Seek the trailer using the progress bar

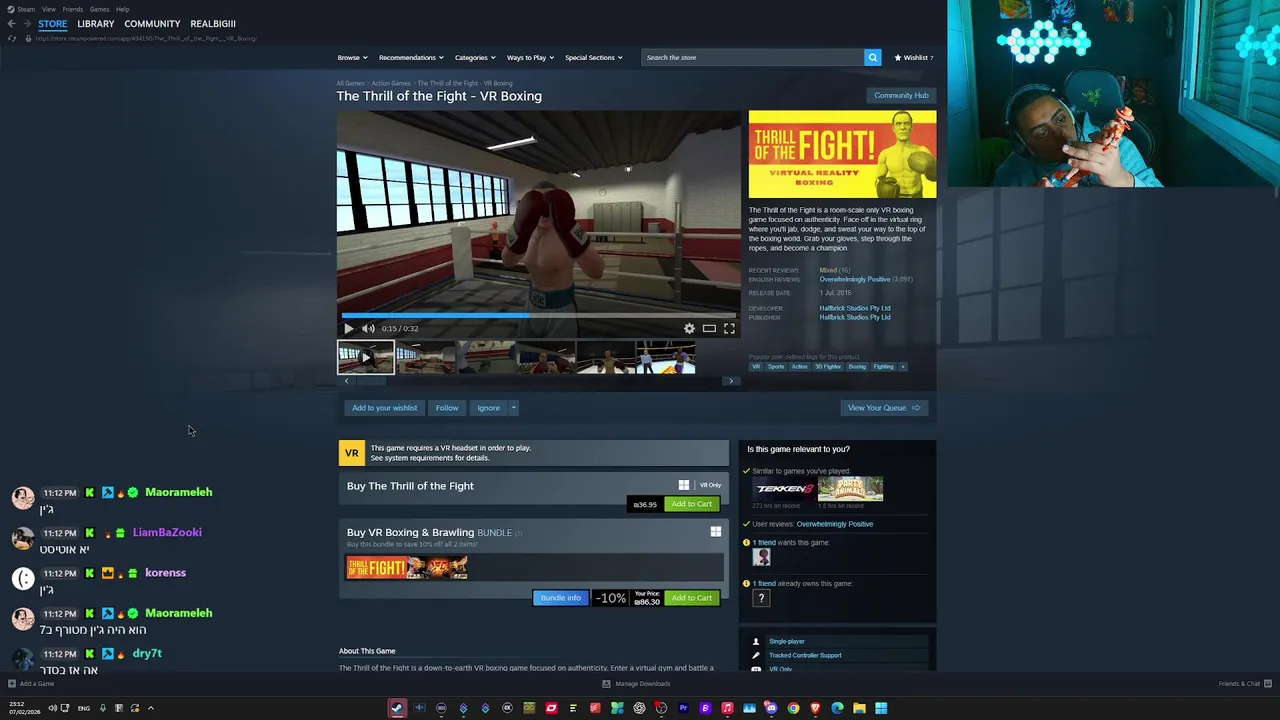pos(538,315)
